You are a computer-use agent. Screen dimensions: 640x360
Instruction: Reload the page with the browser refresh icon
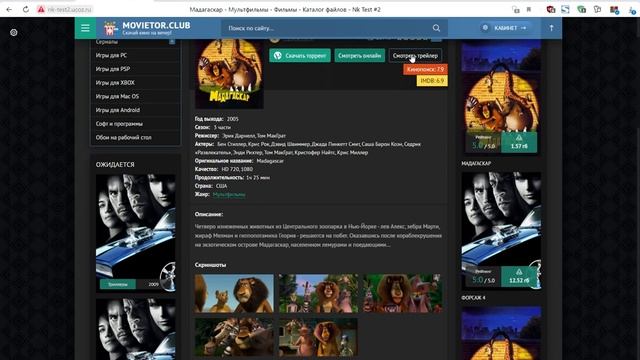click(x=26, y=9)
